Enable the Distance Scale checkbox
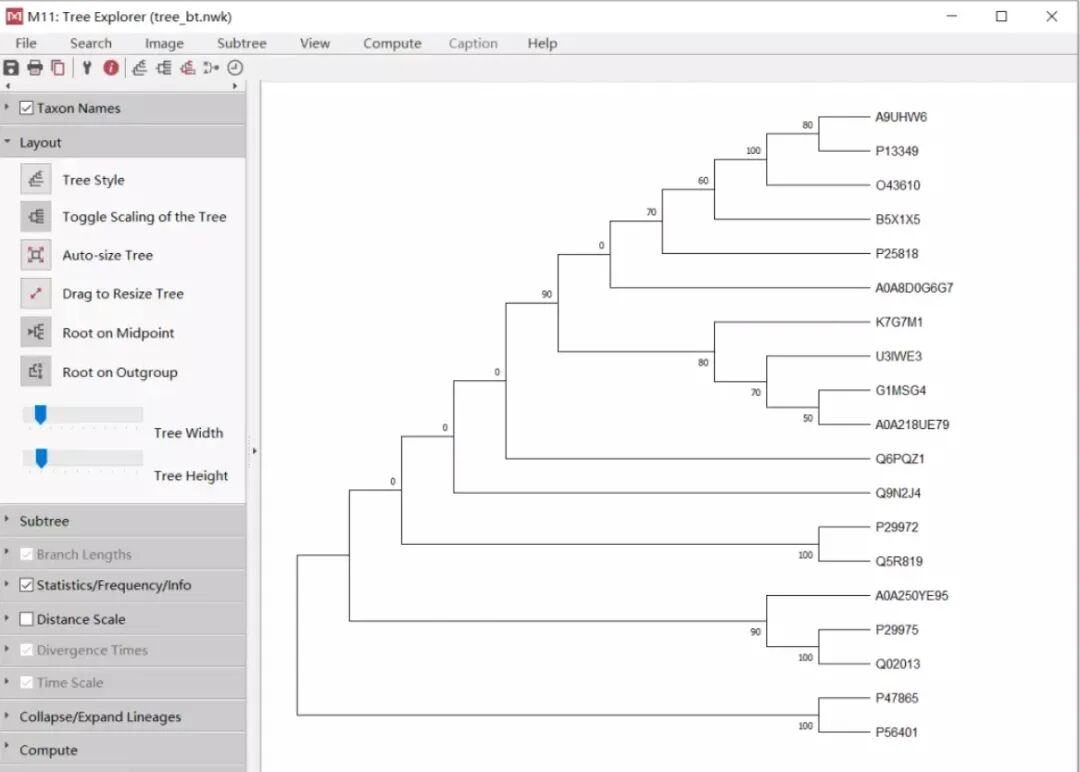The height and width of the screenshot is (772, 1080). [x=26, y=619]
